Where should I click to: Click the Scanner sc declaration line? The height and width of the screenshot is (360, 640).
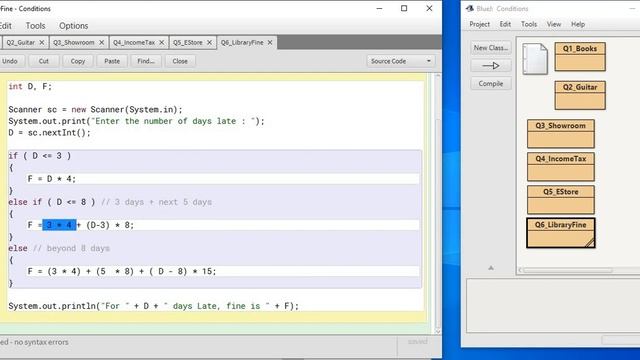(x=96, y=109)
